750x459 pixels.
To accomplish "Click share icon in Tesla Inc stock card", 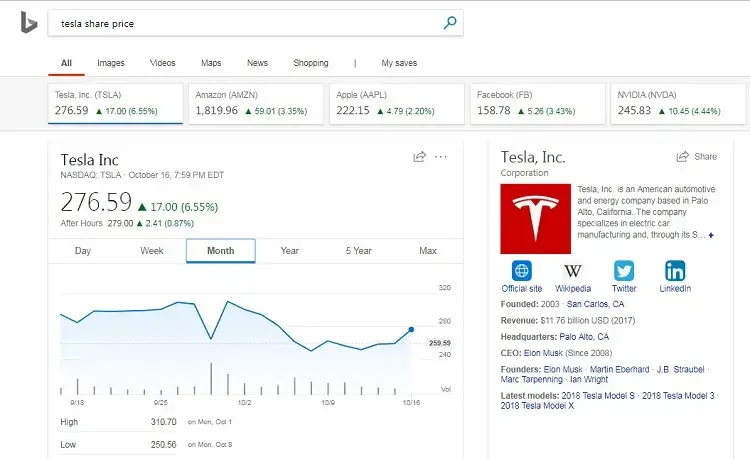I will point(419,156).
